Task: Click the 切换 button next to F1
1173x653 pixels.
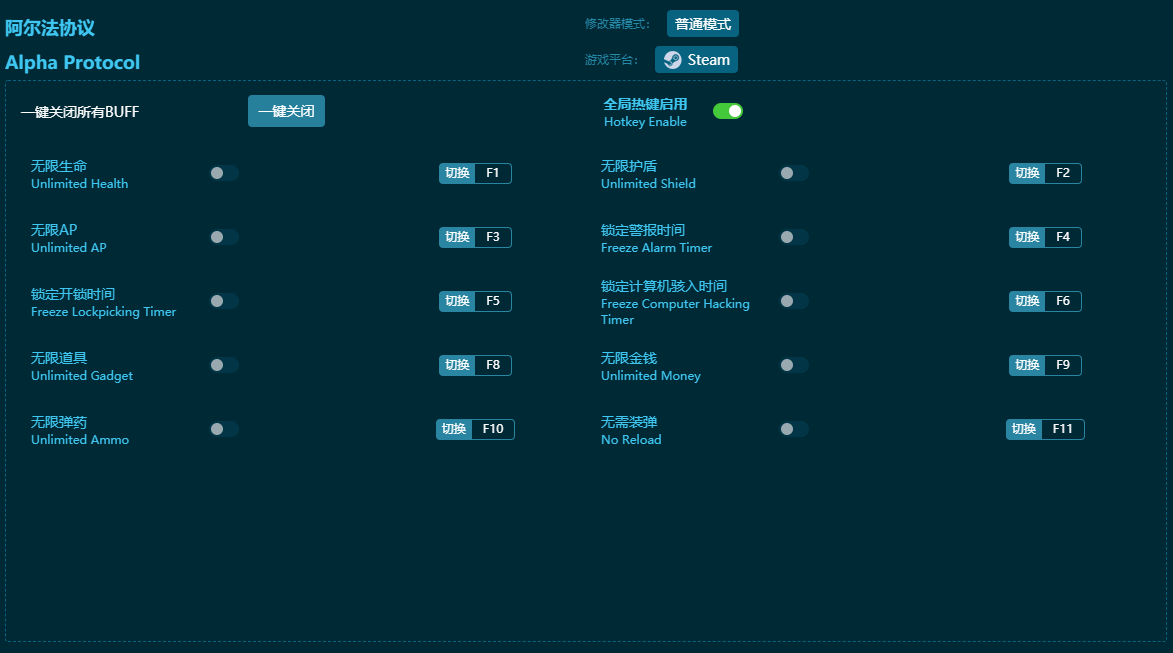Action: [x=457, y=174]
